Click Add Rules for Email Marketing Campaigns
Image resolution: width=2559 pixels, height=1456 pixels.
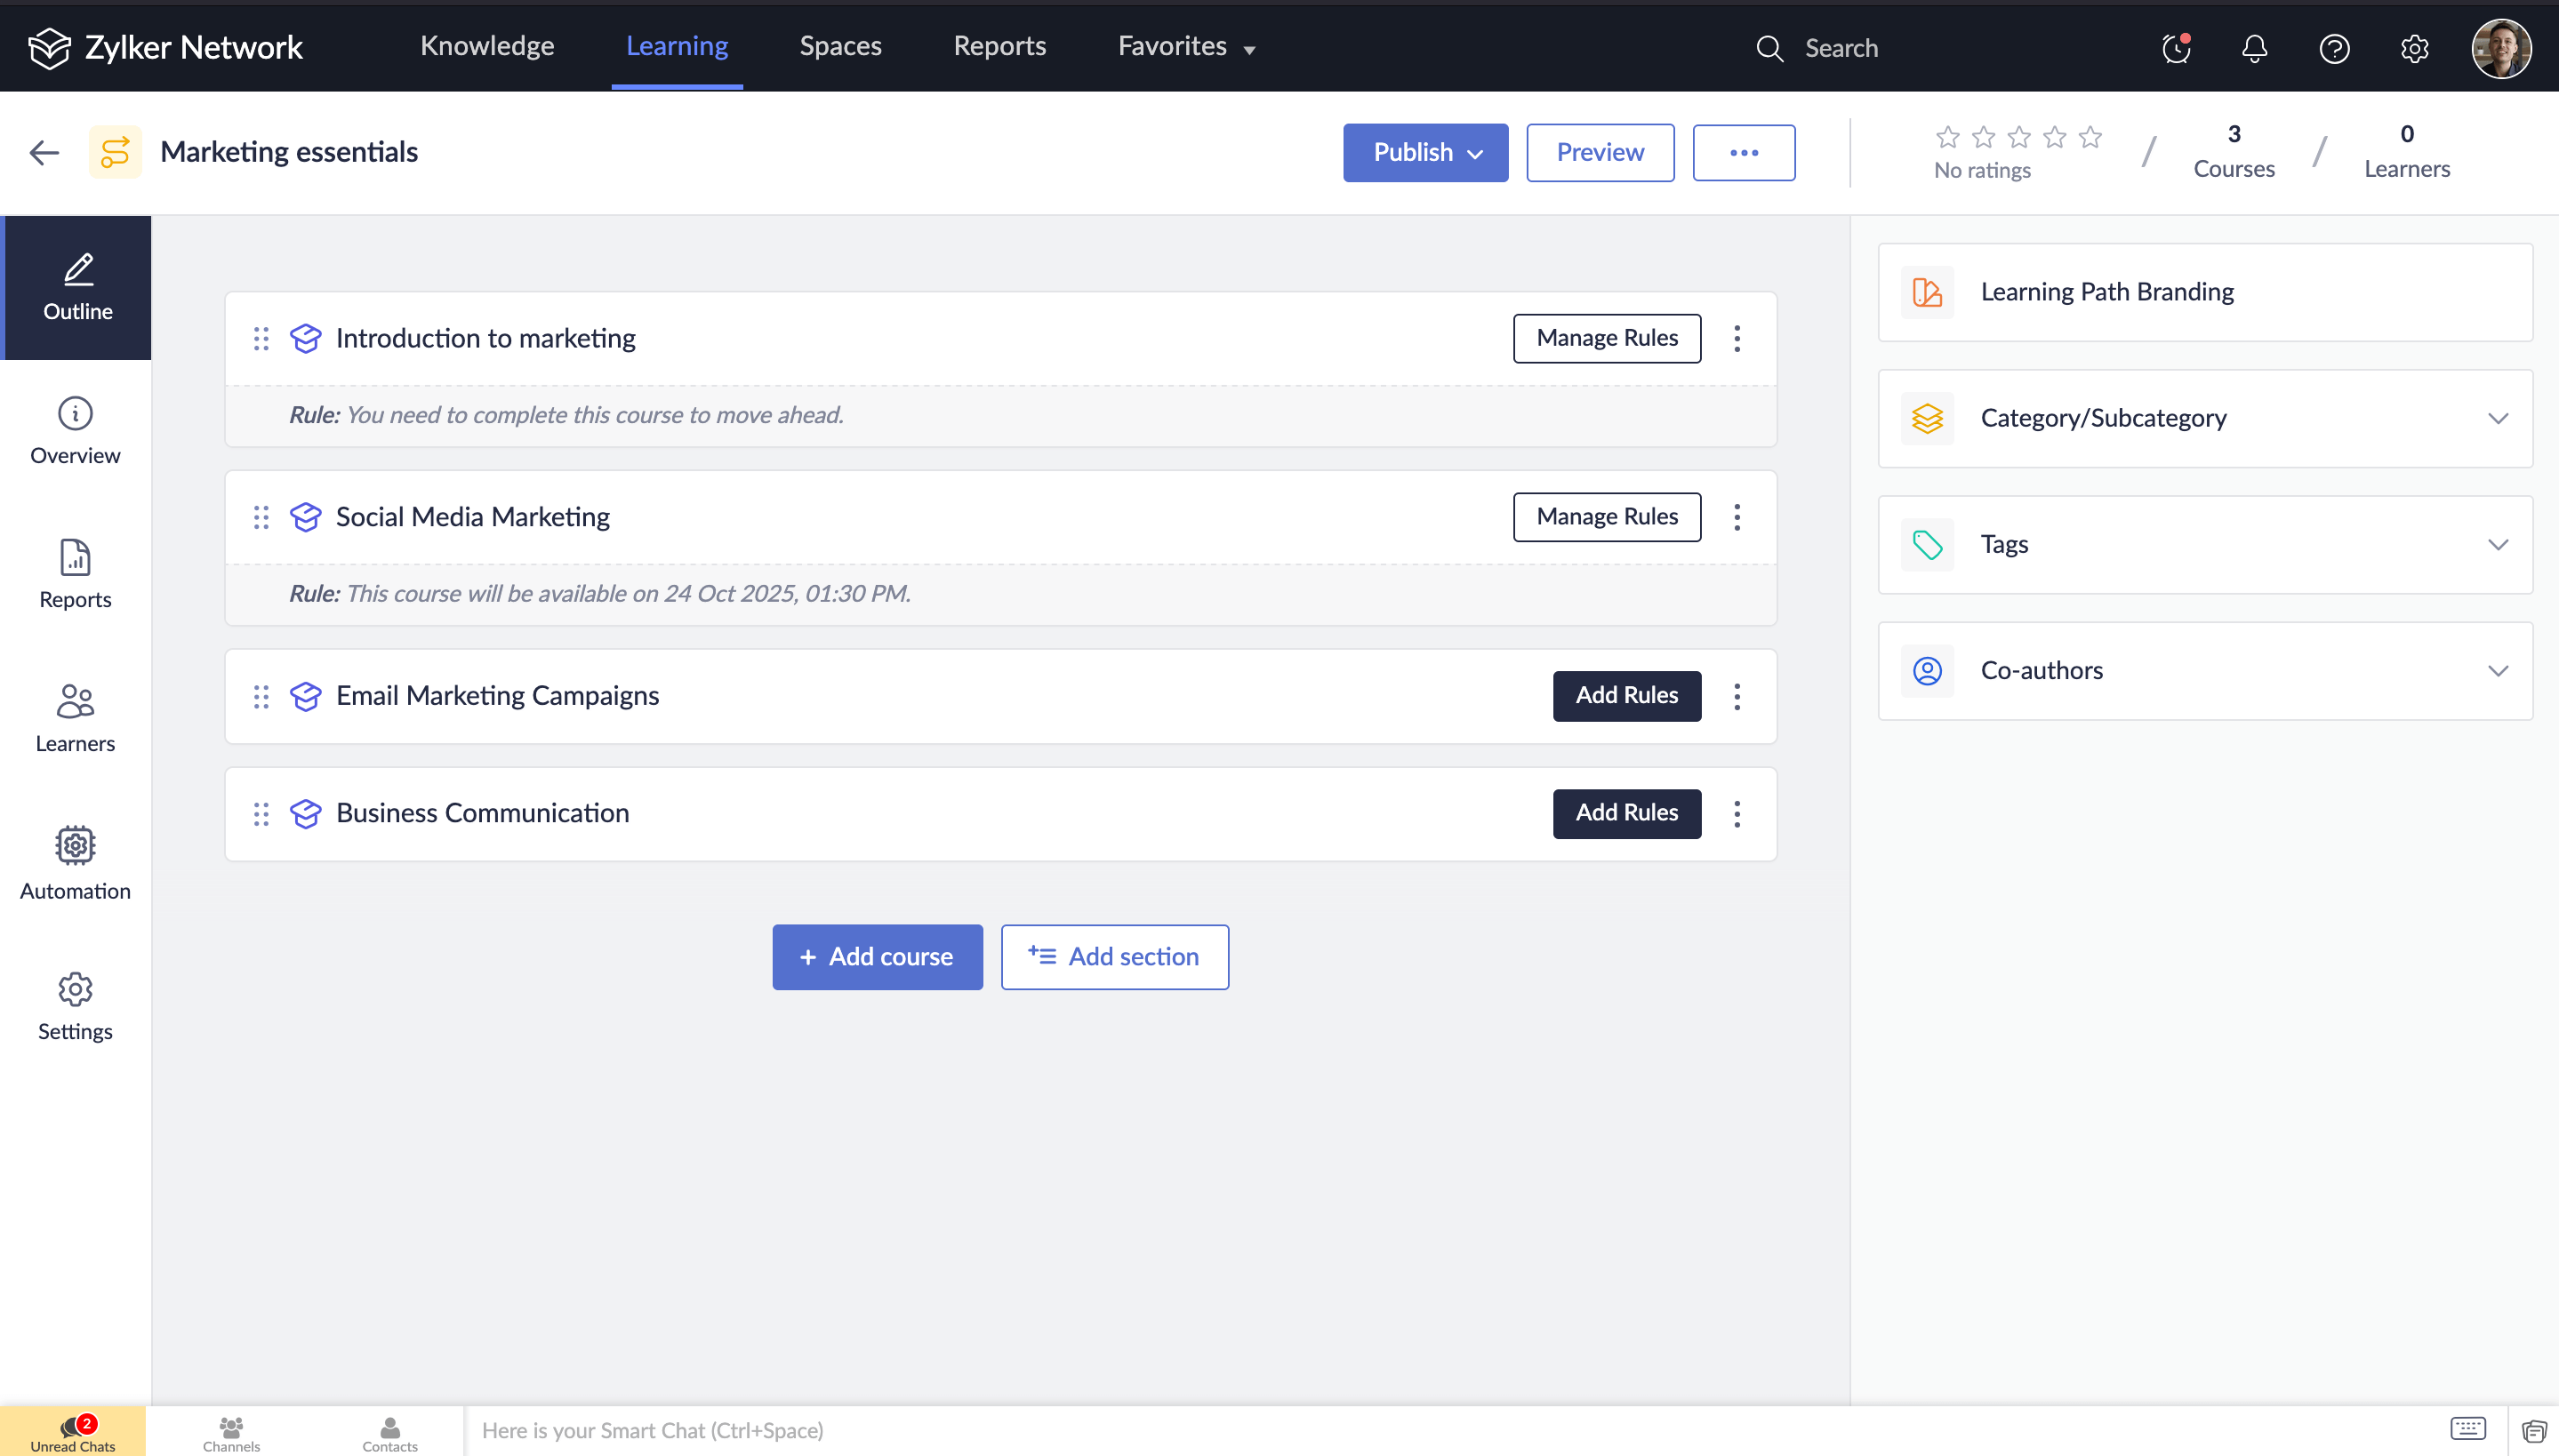[1626, 695]
